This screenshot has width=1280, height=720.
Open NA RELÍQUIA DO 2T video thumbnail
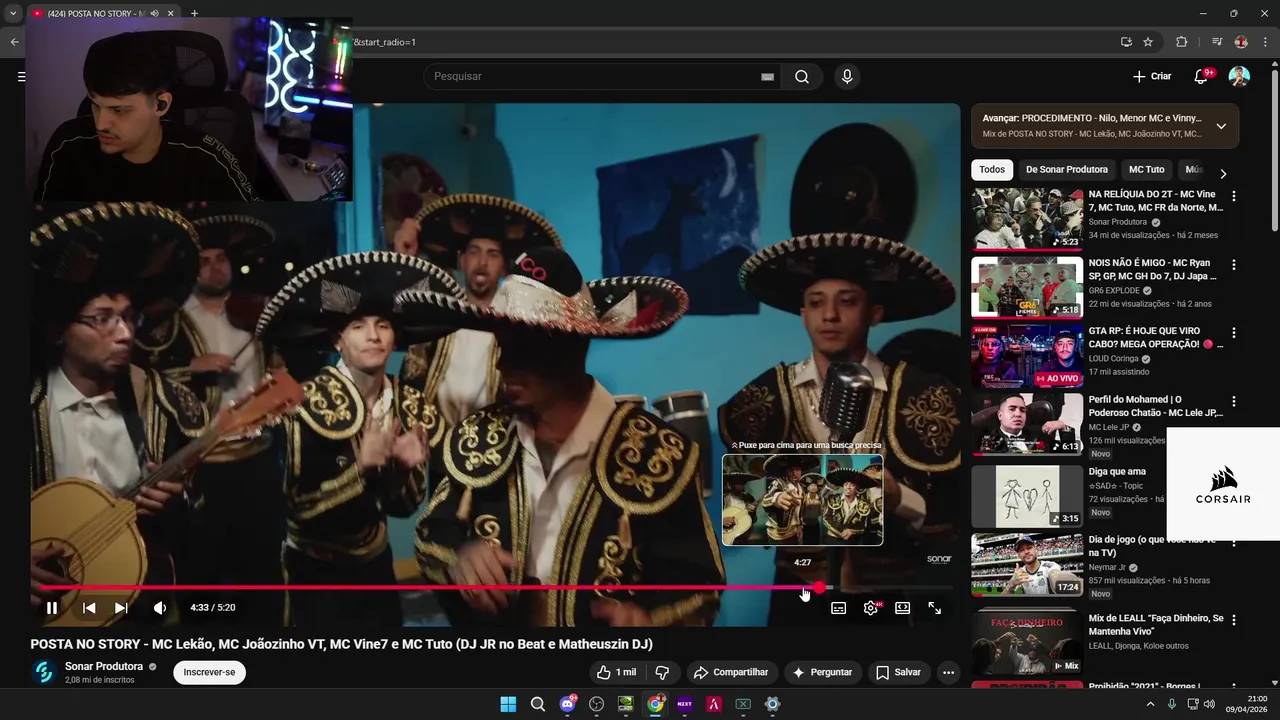(x=1027, y=219)
